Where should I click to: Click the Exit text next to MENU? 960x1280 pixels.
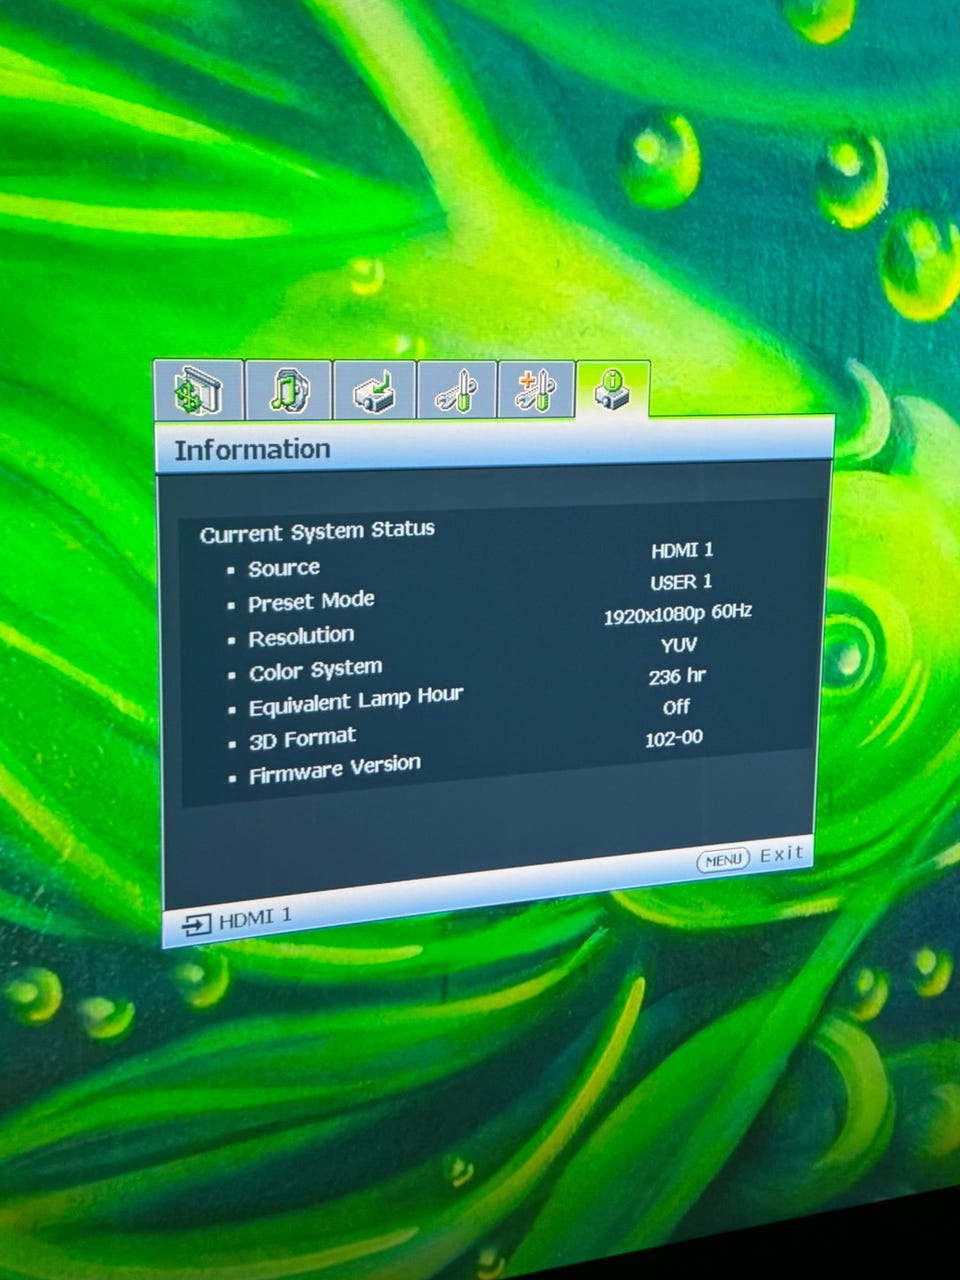781,854
